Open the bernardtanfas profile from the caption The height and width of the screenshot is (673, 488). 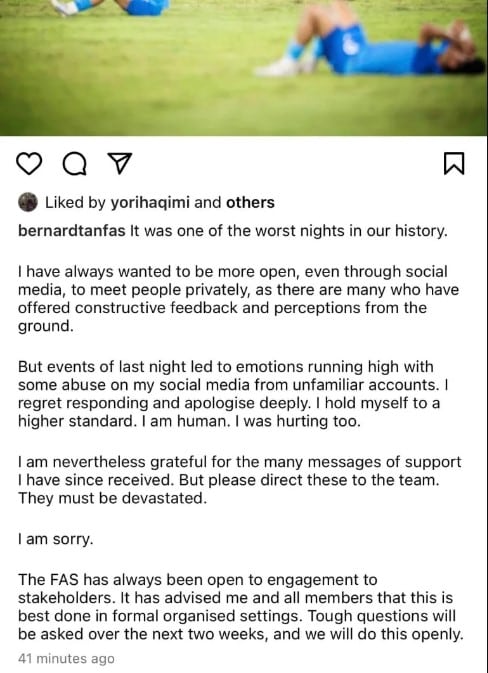(72, 231)
